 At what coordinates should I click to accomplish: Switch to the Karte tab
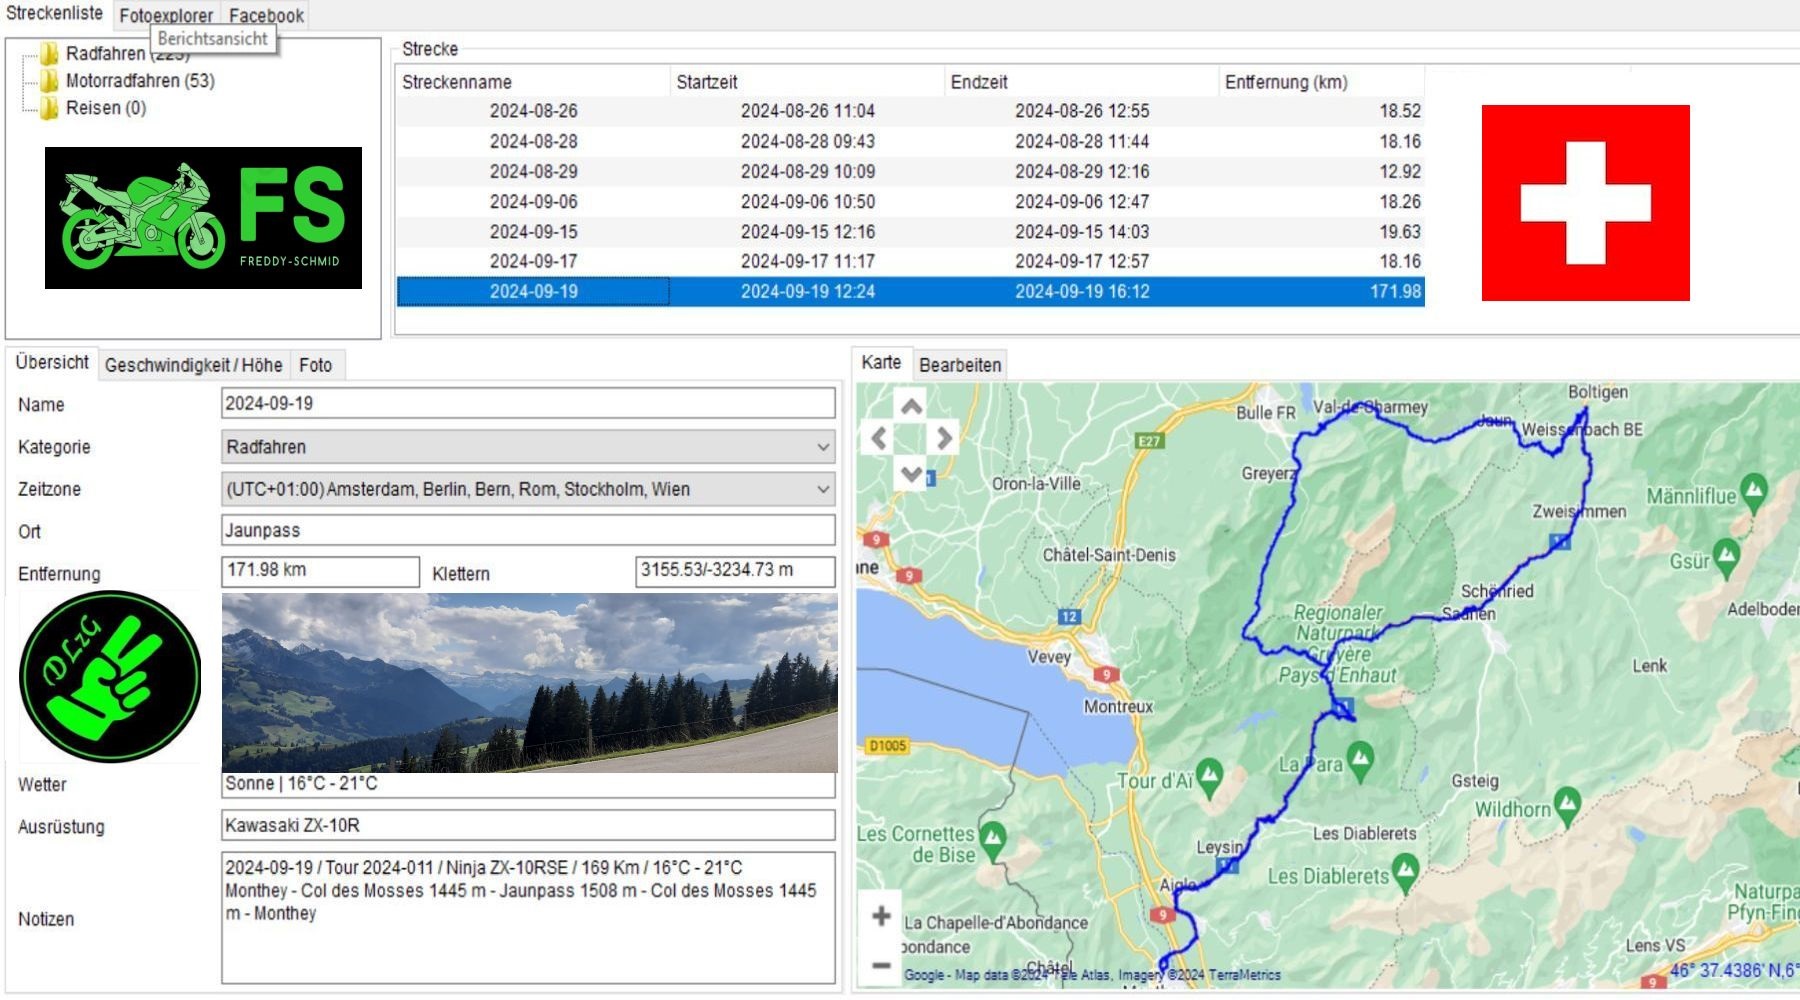(881, 363)
